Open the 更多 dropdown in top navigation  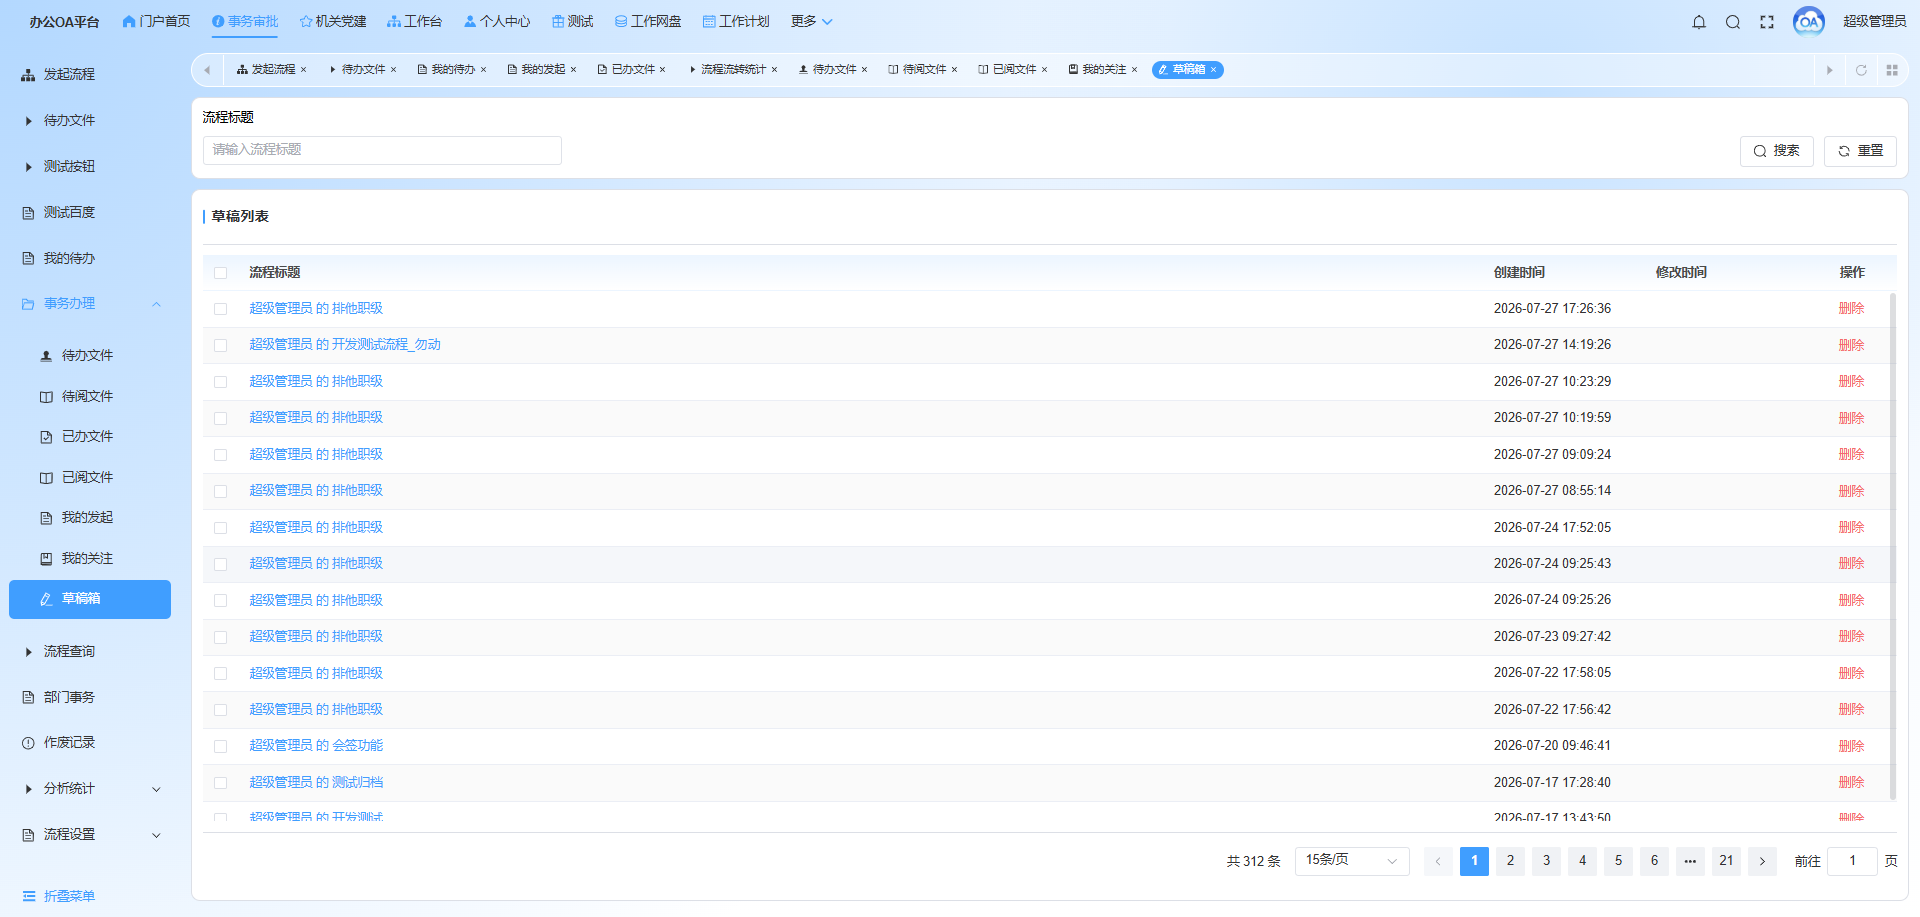[x=811, y=21]
